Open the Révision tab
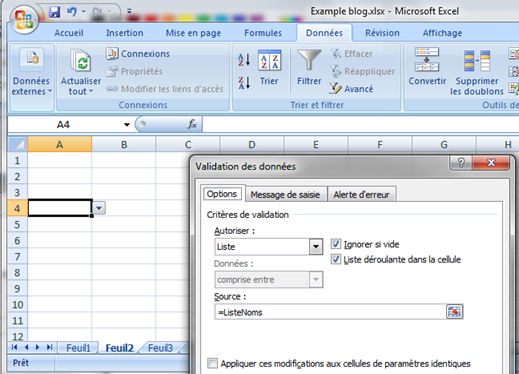 (382, 33)
